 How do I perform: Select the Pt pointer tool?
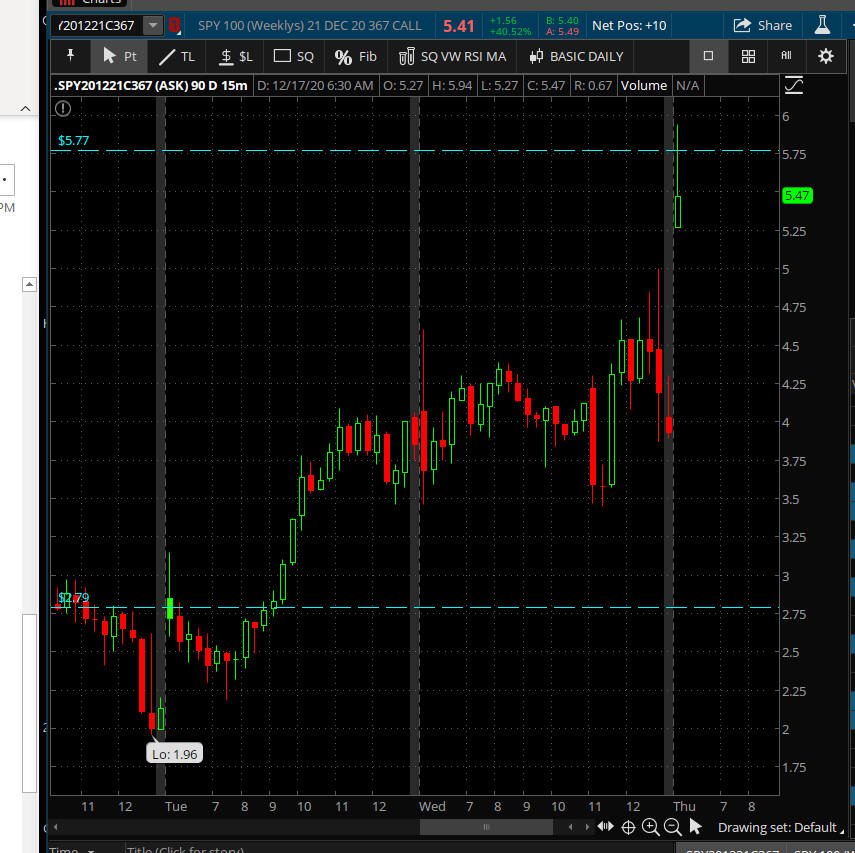pos(120,56)
